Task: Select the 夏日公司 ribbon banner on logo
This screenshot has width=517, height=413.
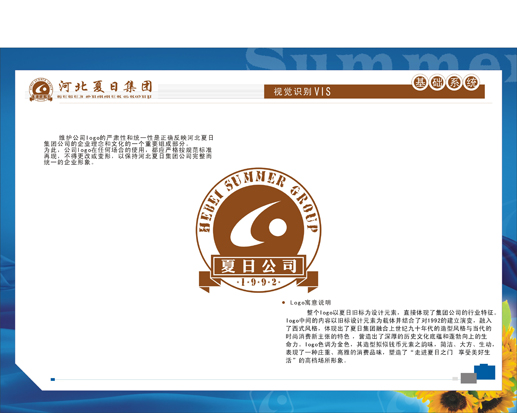Action: pyautogui.click(x=258, y=266)
